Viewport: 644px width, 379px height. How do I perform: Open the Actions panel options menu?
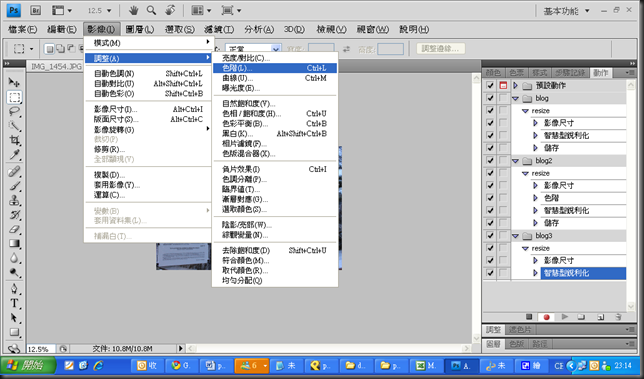point(630,73)
